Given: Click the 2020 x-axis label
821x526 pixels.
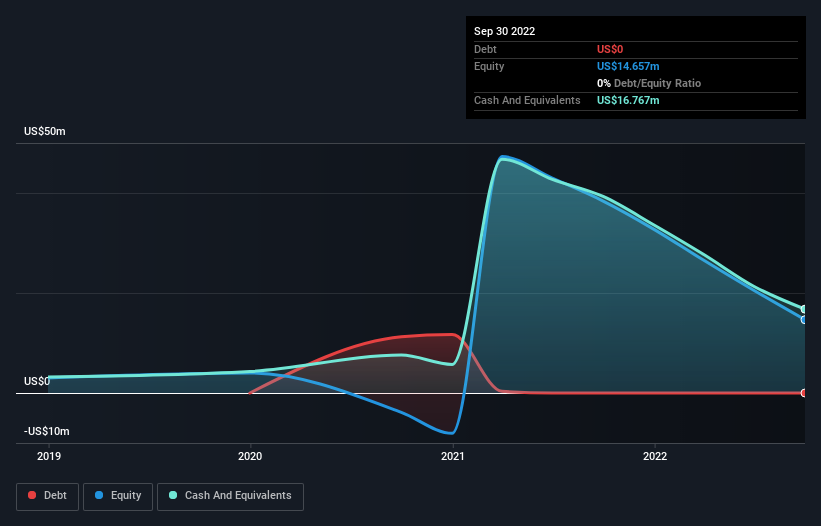Looking at the screenshot, I should click(250, 456).
